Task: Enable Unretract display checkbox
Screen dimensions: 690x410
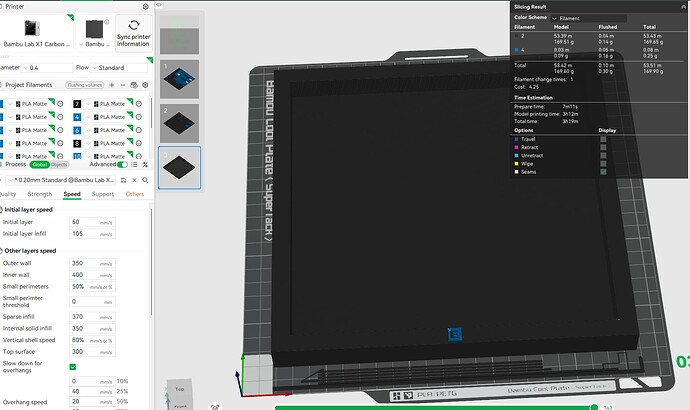Action: point(603,156)
